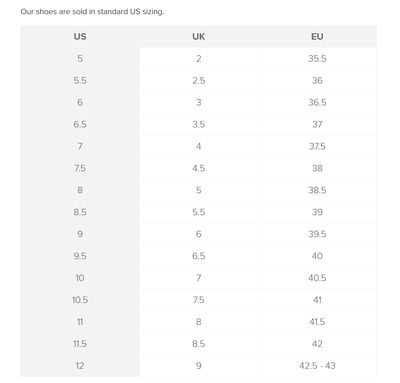Image resolution: width=400 pixels, height=383 pixels.
Task: Select UK size 4.5 cell
Action: point(199,168)
